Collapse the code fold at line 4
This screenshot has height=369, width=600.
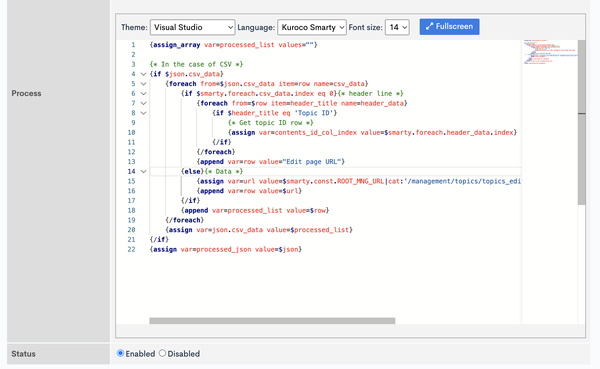[143, 74]
